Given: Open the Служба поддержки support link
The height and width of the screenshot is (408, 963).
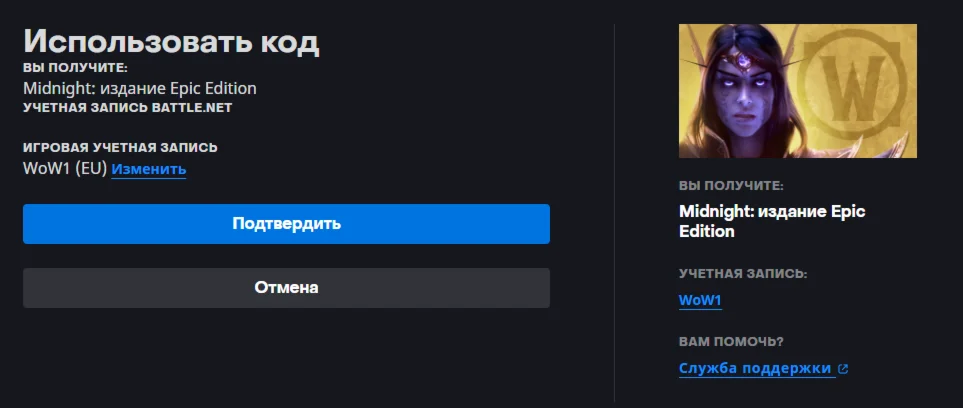Looking at the screenshot, I should pyautogui.click(x=755, y=368).
